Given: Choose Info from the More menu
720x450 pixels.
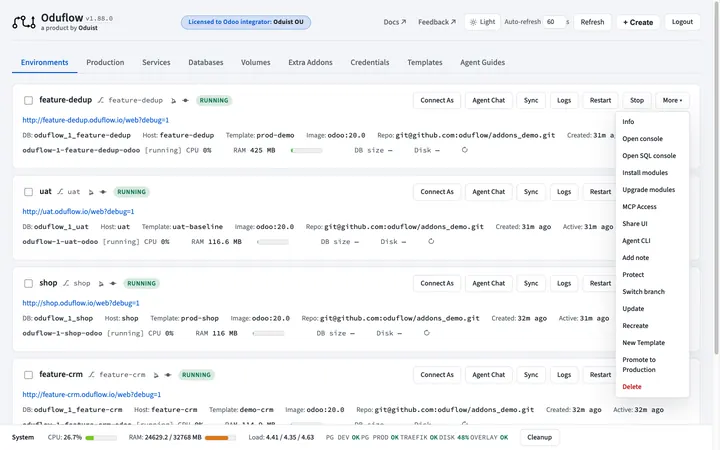Looking at the screenshot, I should 652,122.
